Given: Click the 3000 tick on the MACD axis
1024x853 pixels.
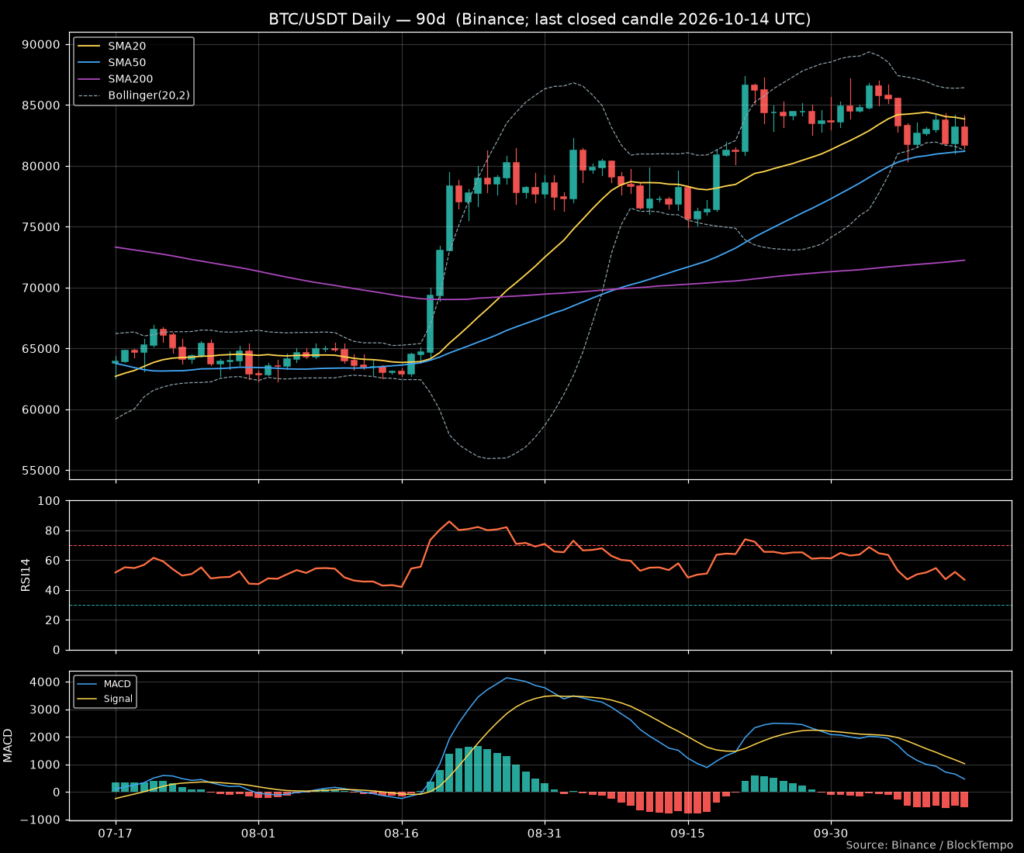Looking at the screenshot, I should [x=45, y=709].
